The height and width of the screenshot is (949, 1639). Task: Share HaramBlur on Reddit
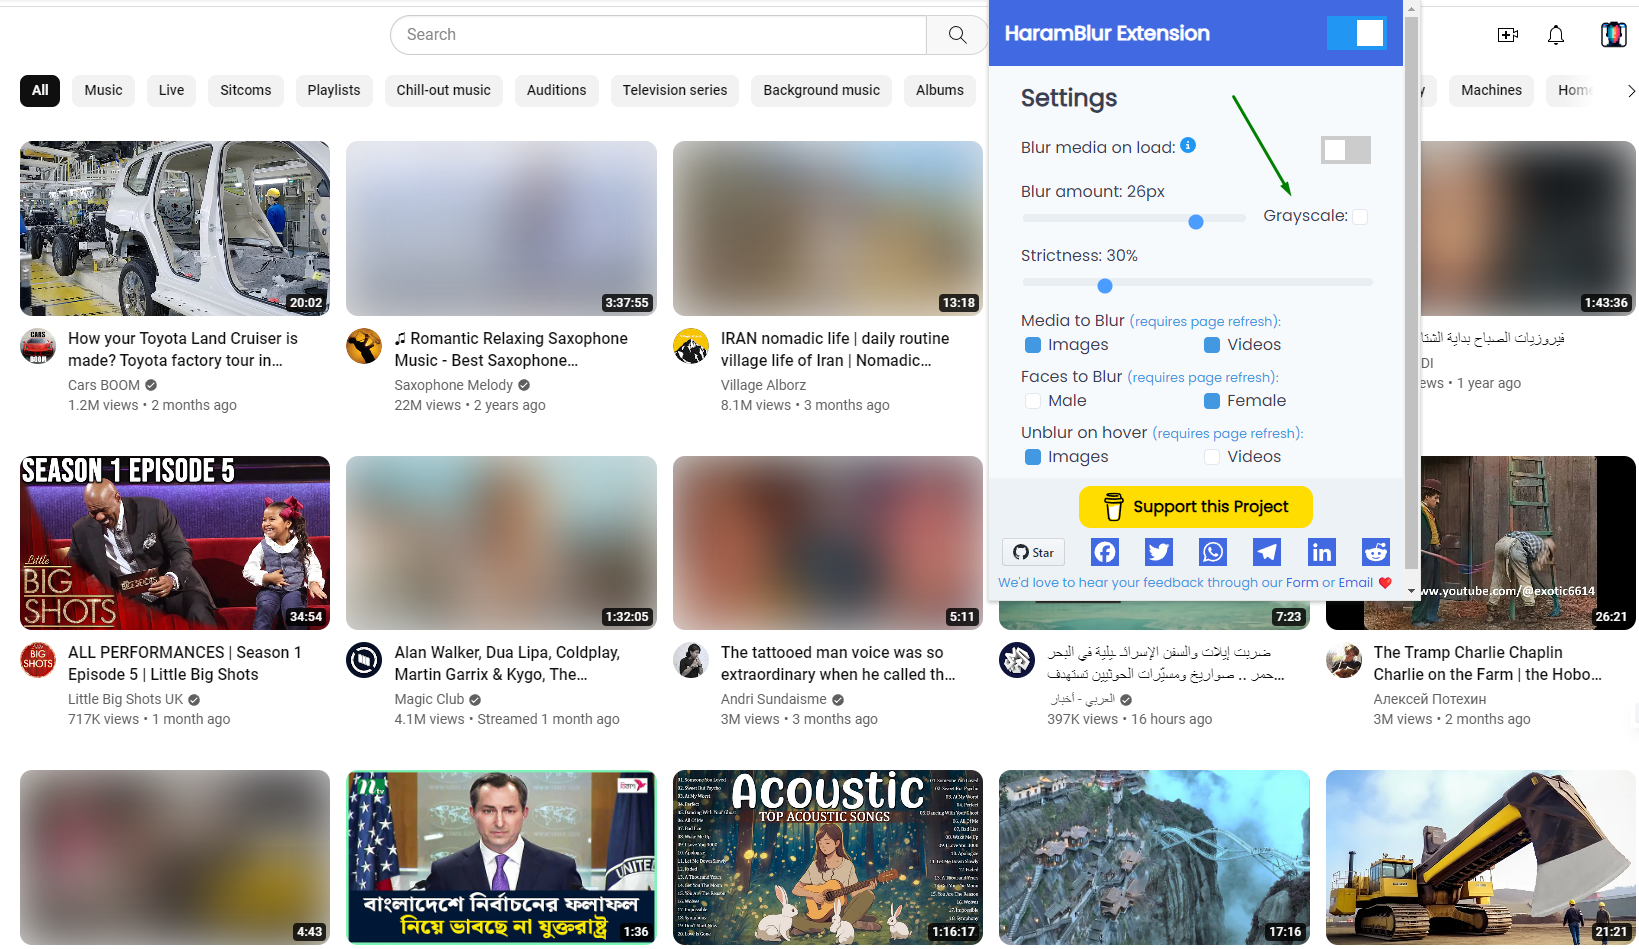(x=1376, y=552)
